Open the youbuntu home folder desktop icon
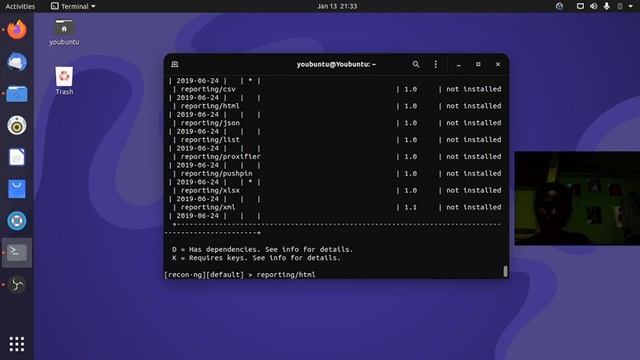Image resolution: width=640 pixels, height=360 pixels. (x=64, y=32)
